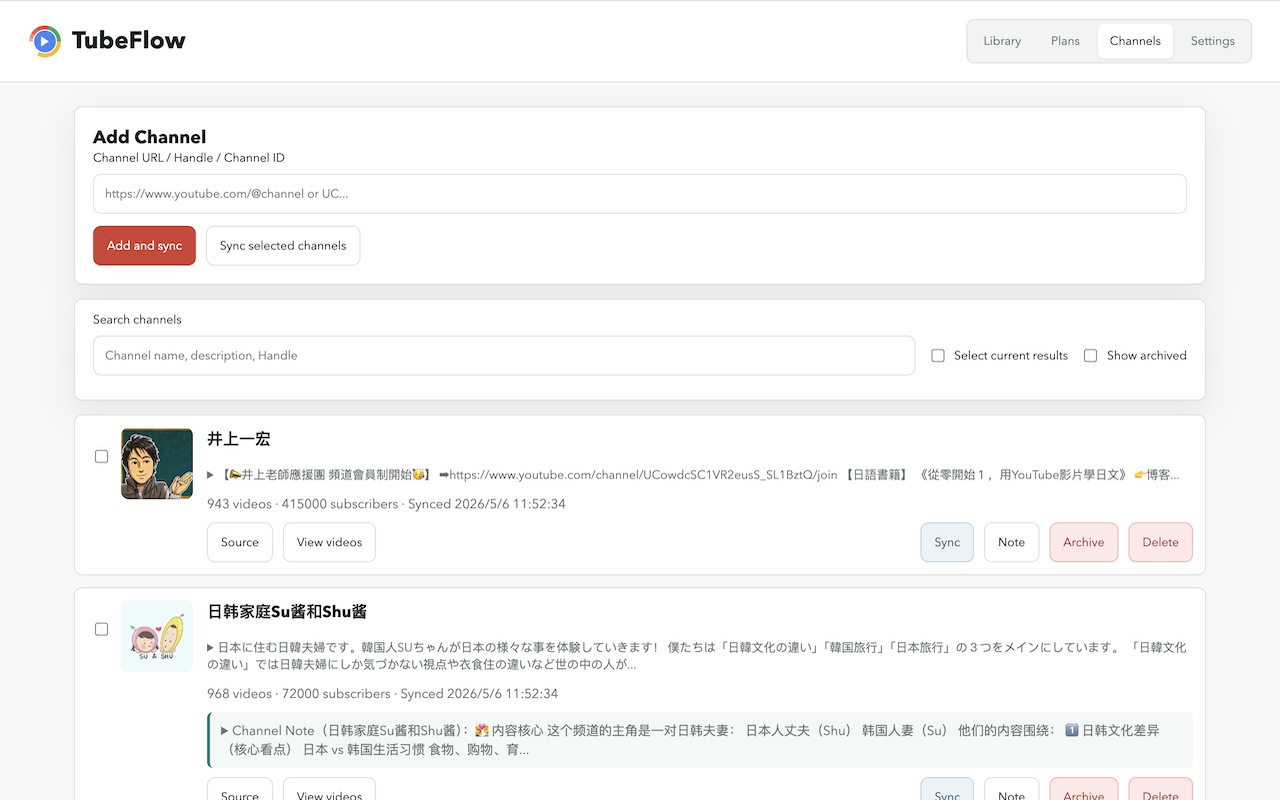Open the Plans tab

tap(1065, 41)
